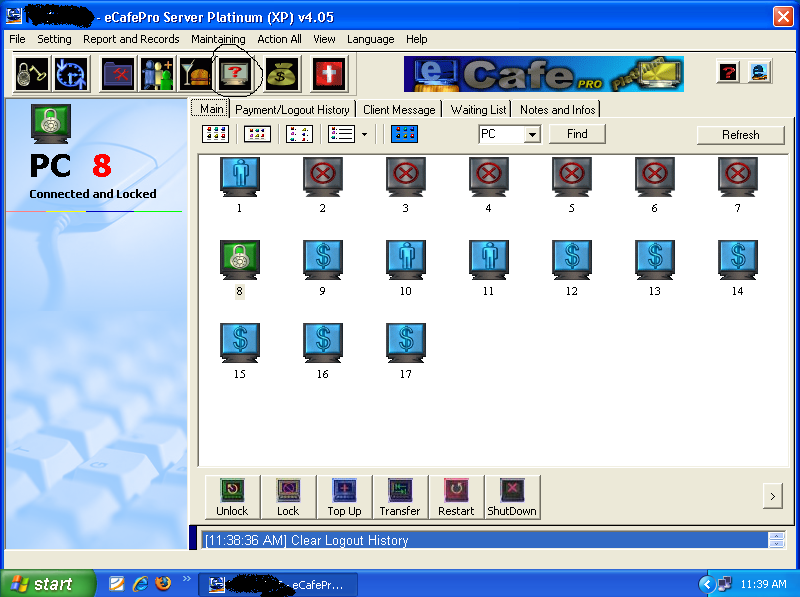This screenshot has height=597, width=800.
Task: Click the ShutDown button
Action: click(x=512, y=498)
